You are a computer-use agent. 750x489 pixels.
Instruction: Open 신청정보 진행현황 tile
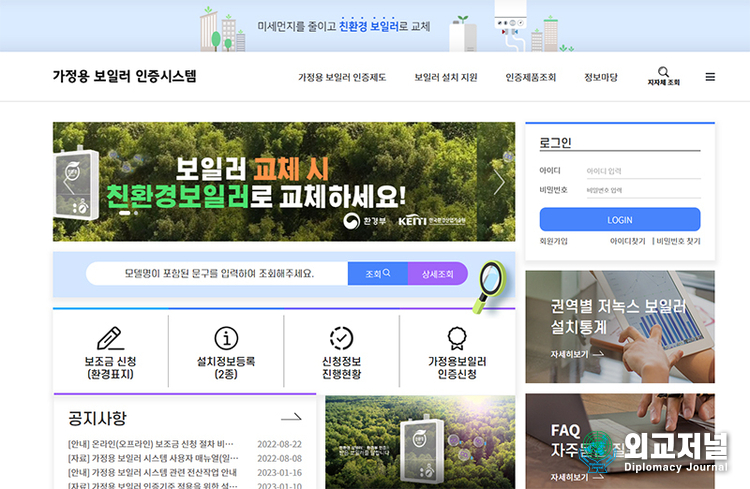[342, 351]
